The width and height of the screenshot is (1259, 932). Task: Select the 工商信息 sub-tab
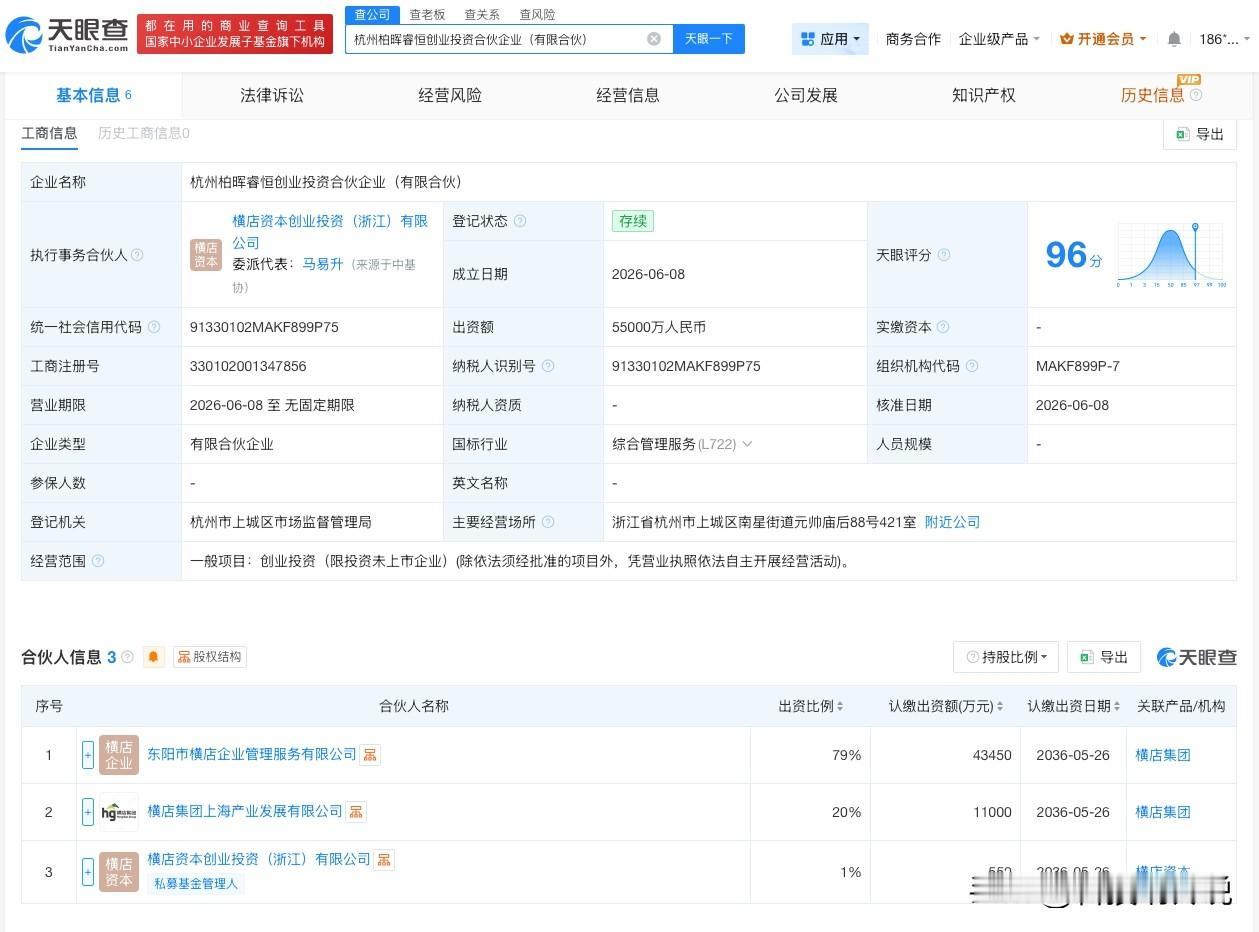49,133
